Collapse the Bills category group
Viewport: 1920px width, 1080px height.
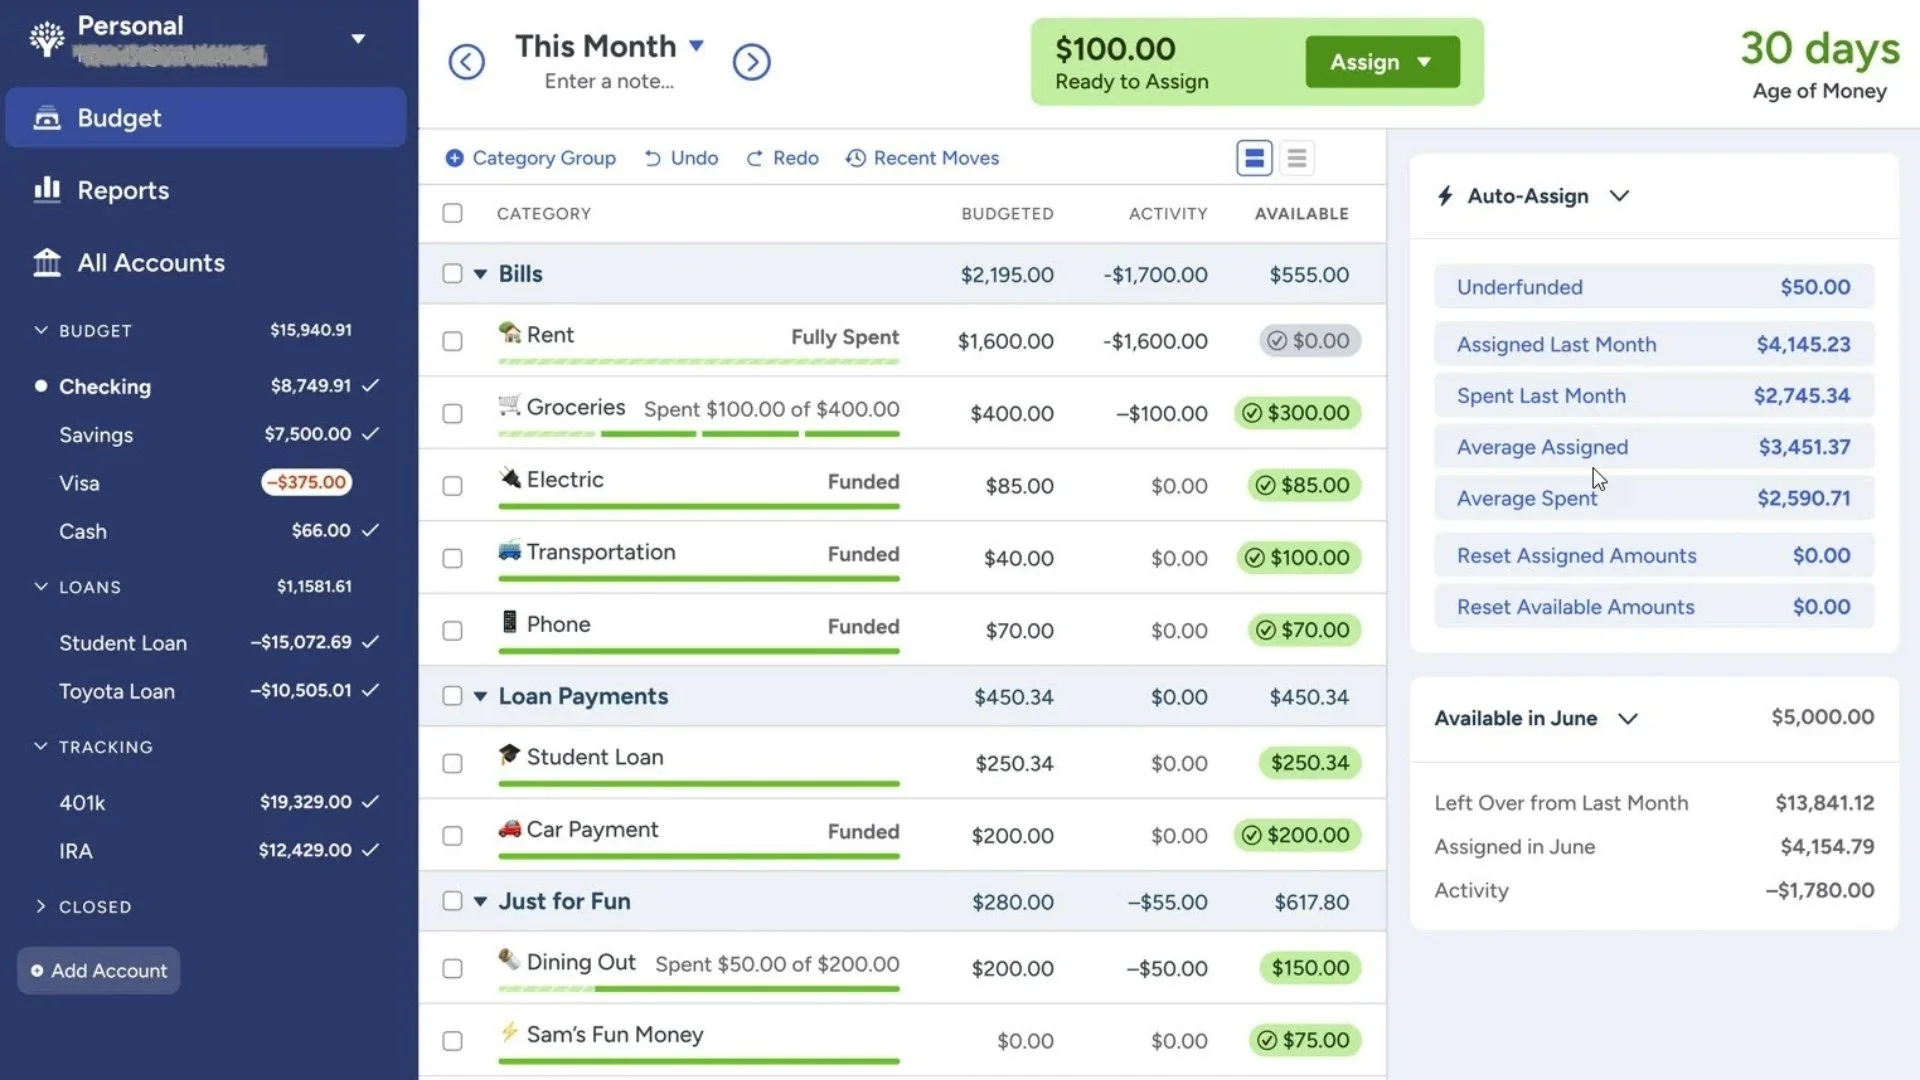480,274
